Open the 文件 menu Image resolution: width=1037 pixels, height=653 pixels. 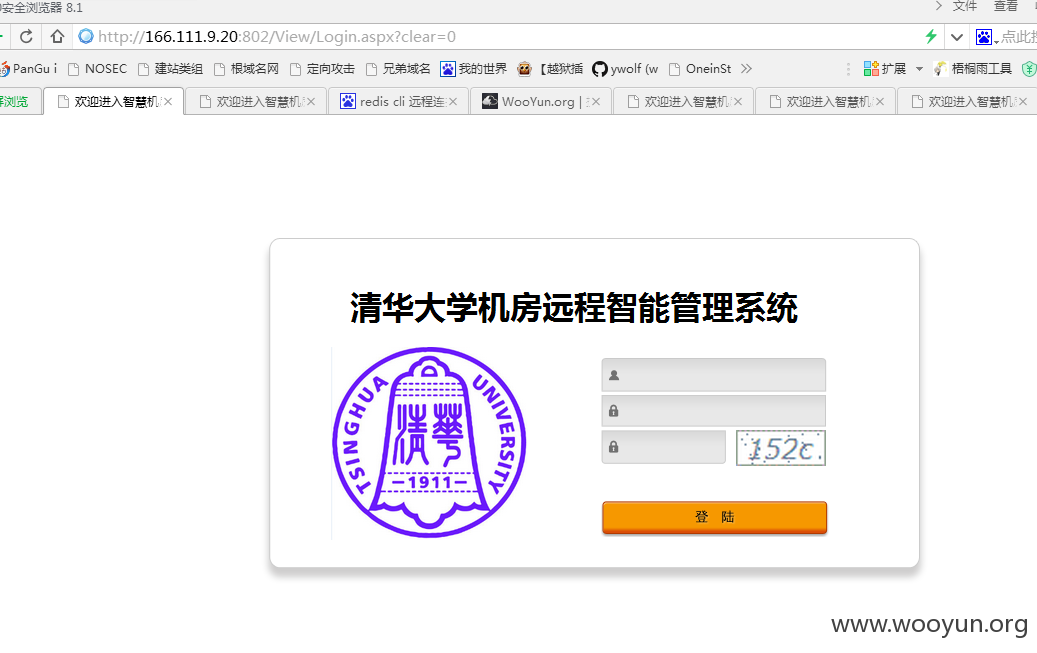(965, 7)
